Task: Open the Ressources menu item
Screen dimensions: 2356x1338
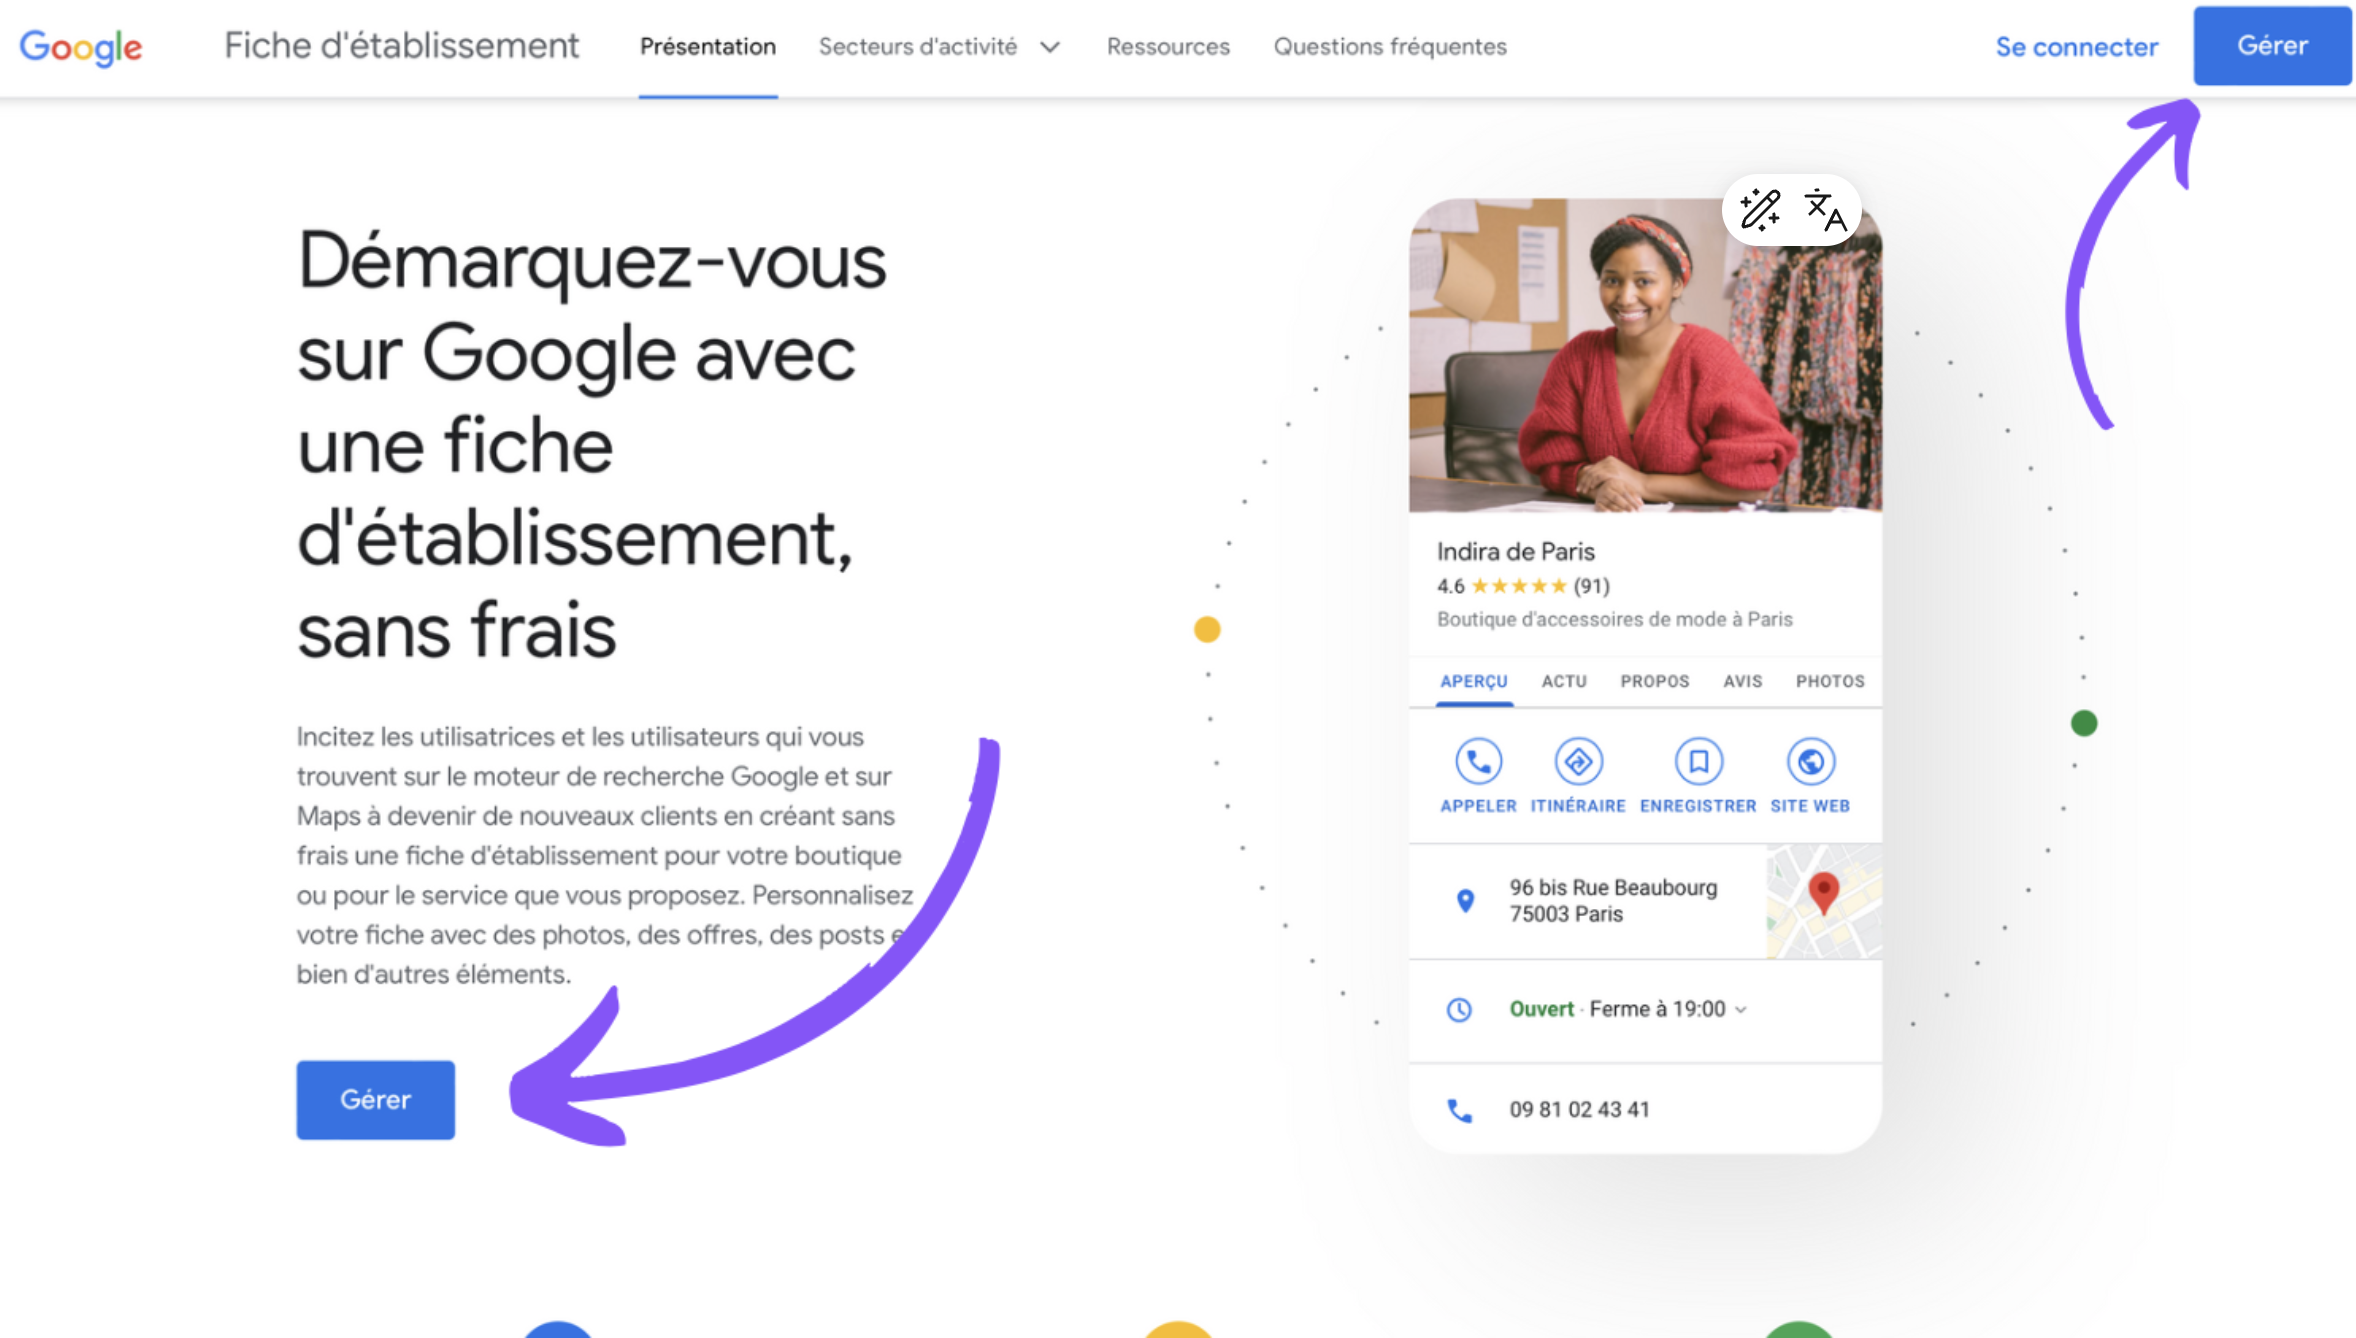Action: coord(1168,47)
